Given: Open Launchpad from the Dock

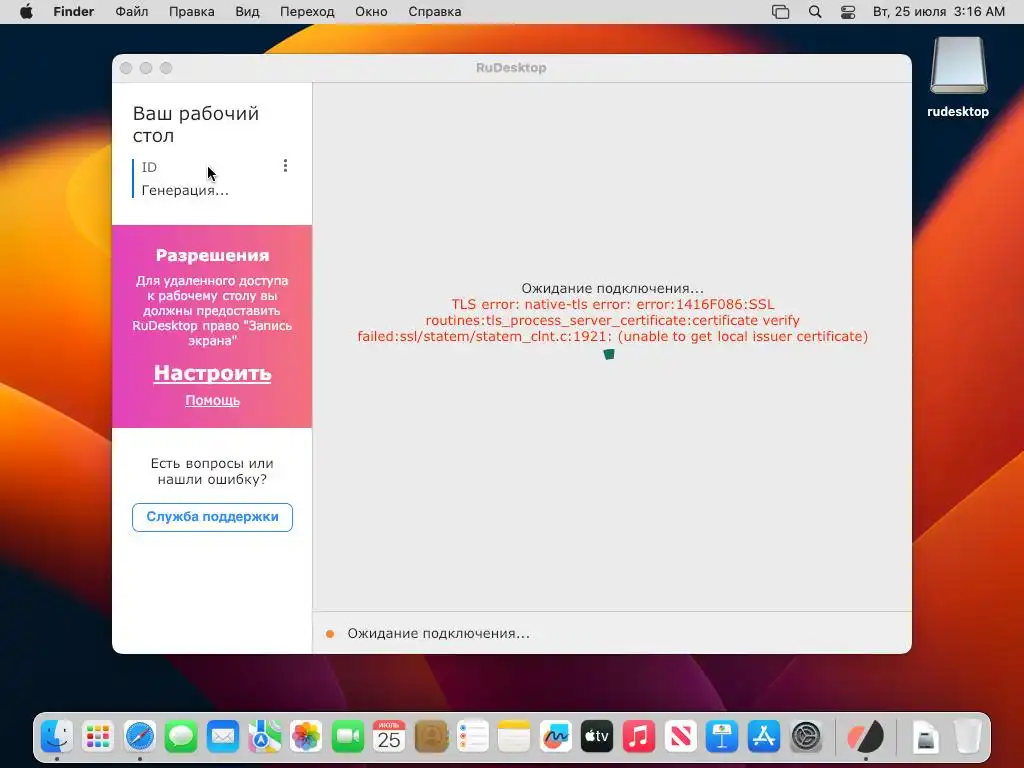Looking at the screenshot, I should pyautogui.click(x=98, y=737).
